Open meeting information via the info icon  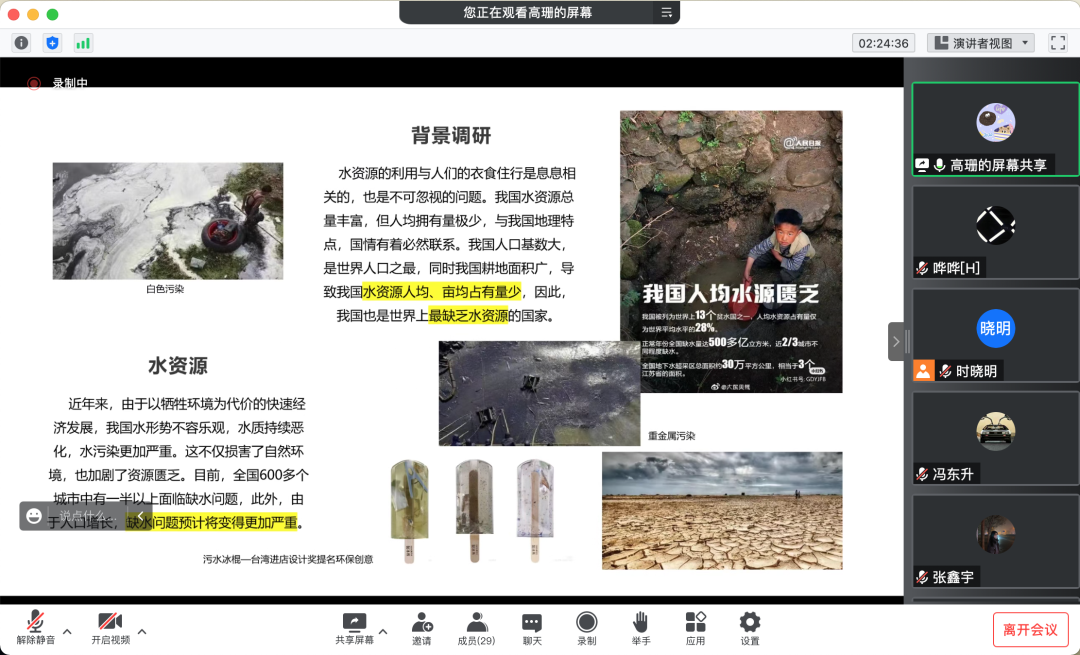(21, 43)
